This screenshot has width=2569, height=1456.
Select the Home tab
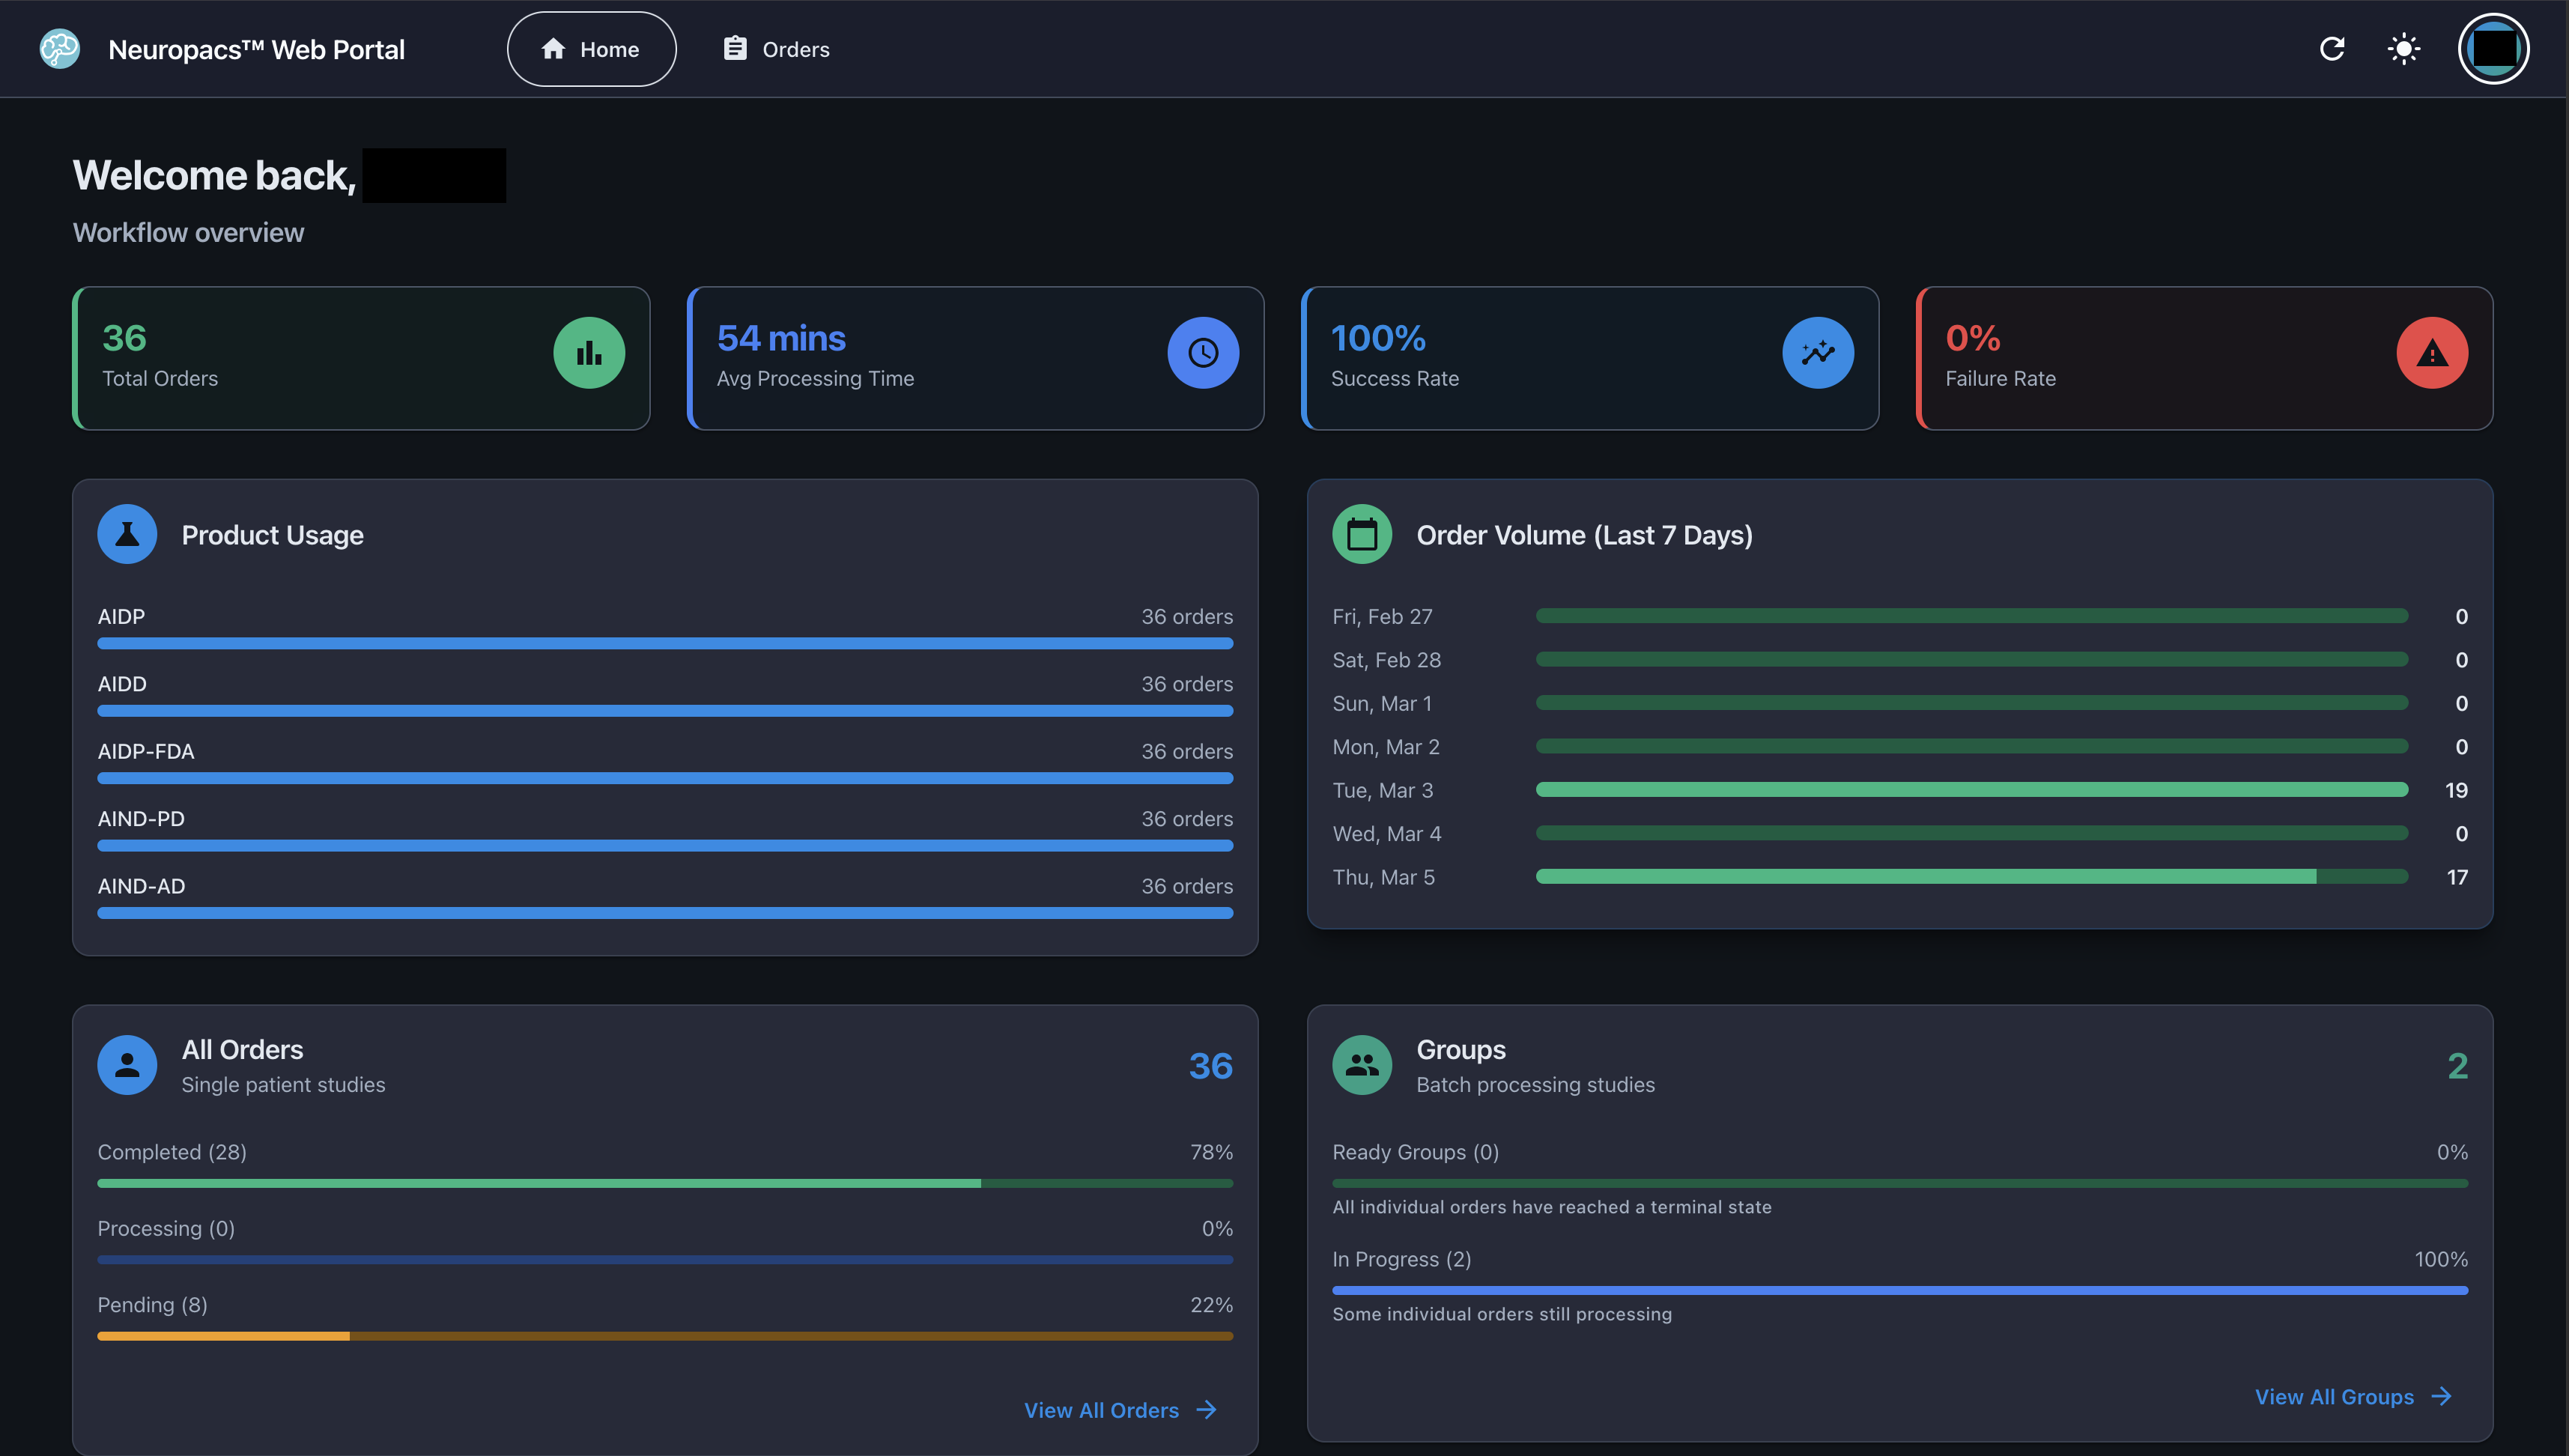pyautogui.click(x=591, y=48)
